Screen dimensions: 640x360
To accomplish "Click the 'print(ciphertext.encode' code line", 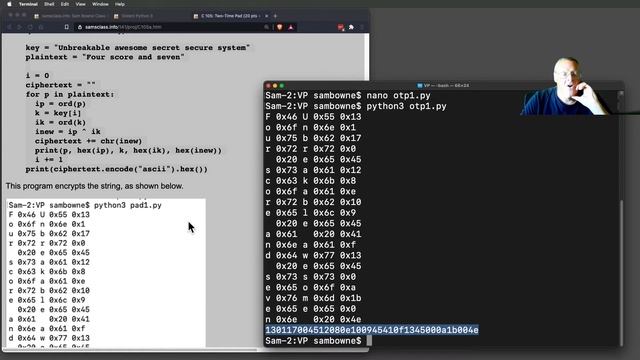I will click(116, 169).
